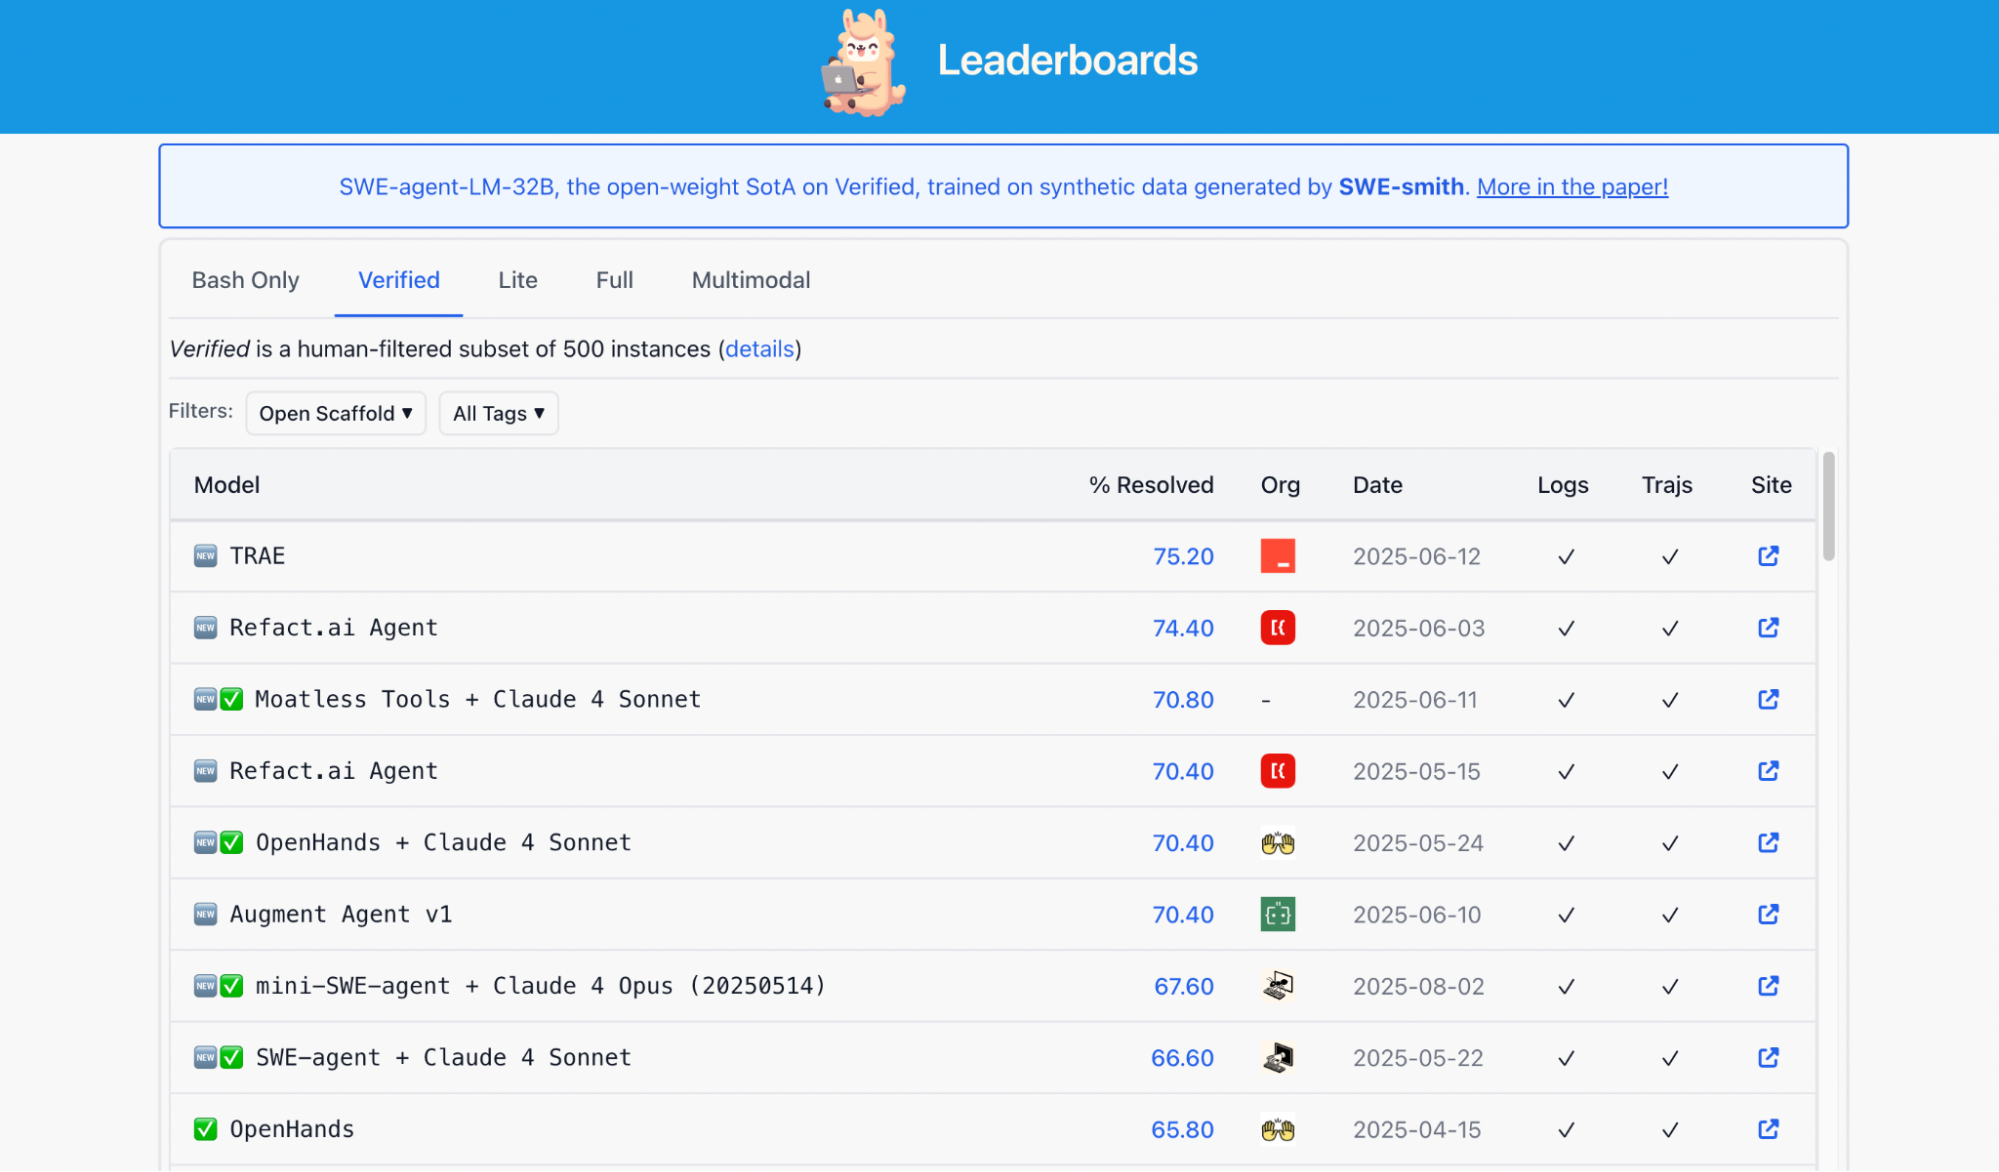The image size is (1999, 1172).
Task: Click green checkmark badge on Moatless Tools
Action: click(232, 699)
